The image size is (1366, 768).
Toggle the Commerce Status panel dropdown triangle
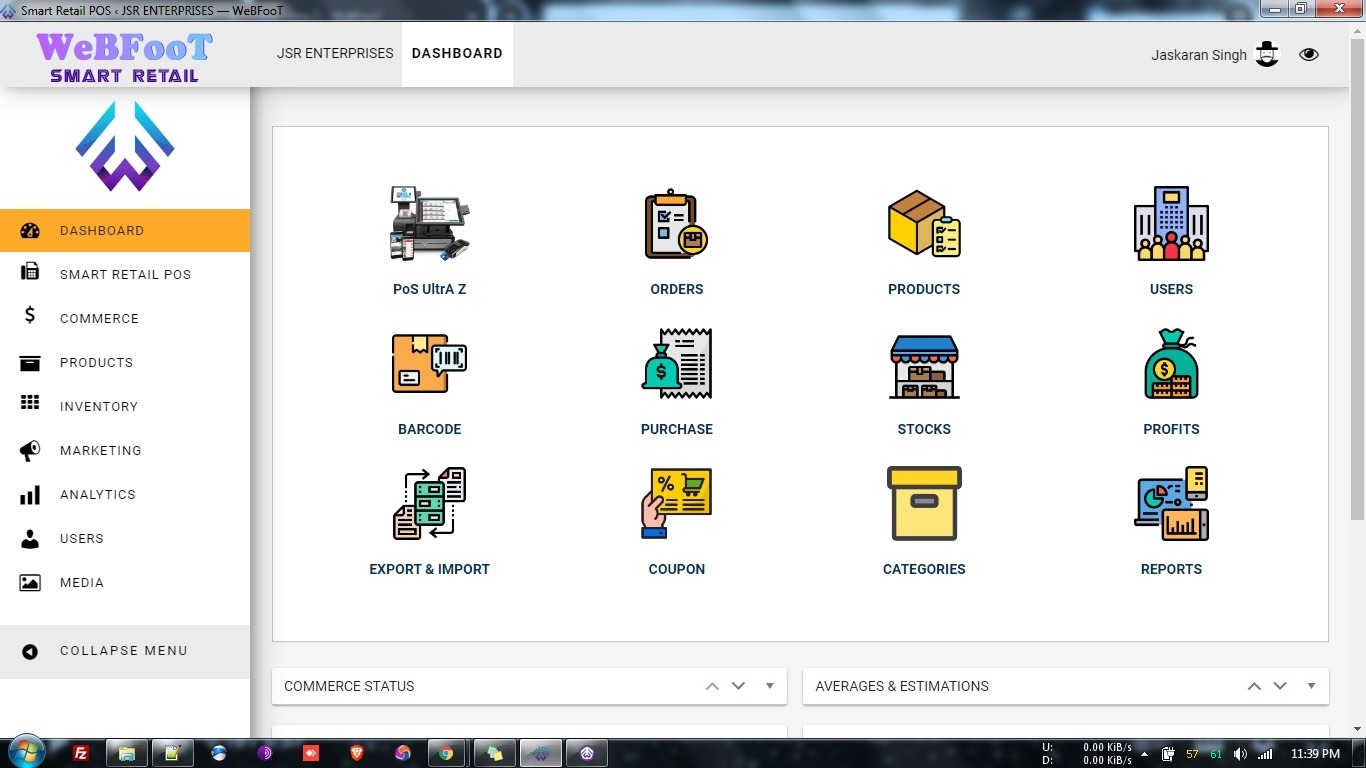[x=769, y=686]
